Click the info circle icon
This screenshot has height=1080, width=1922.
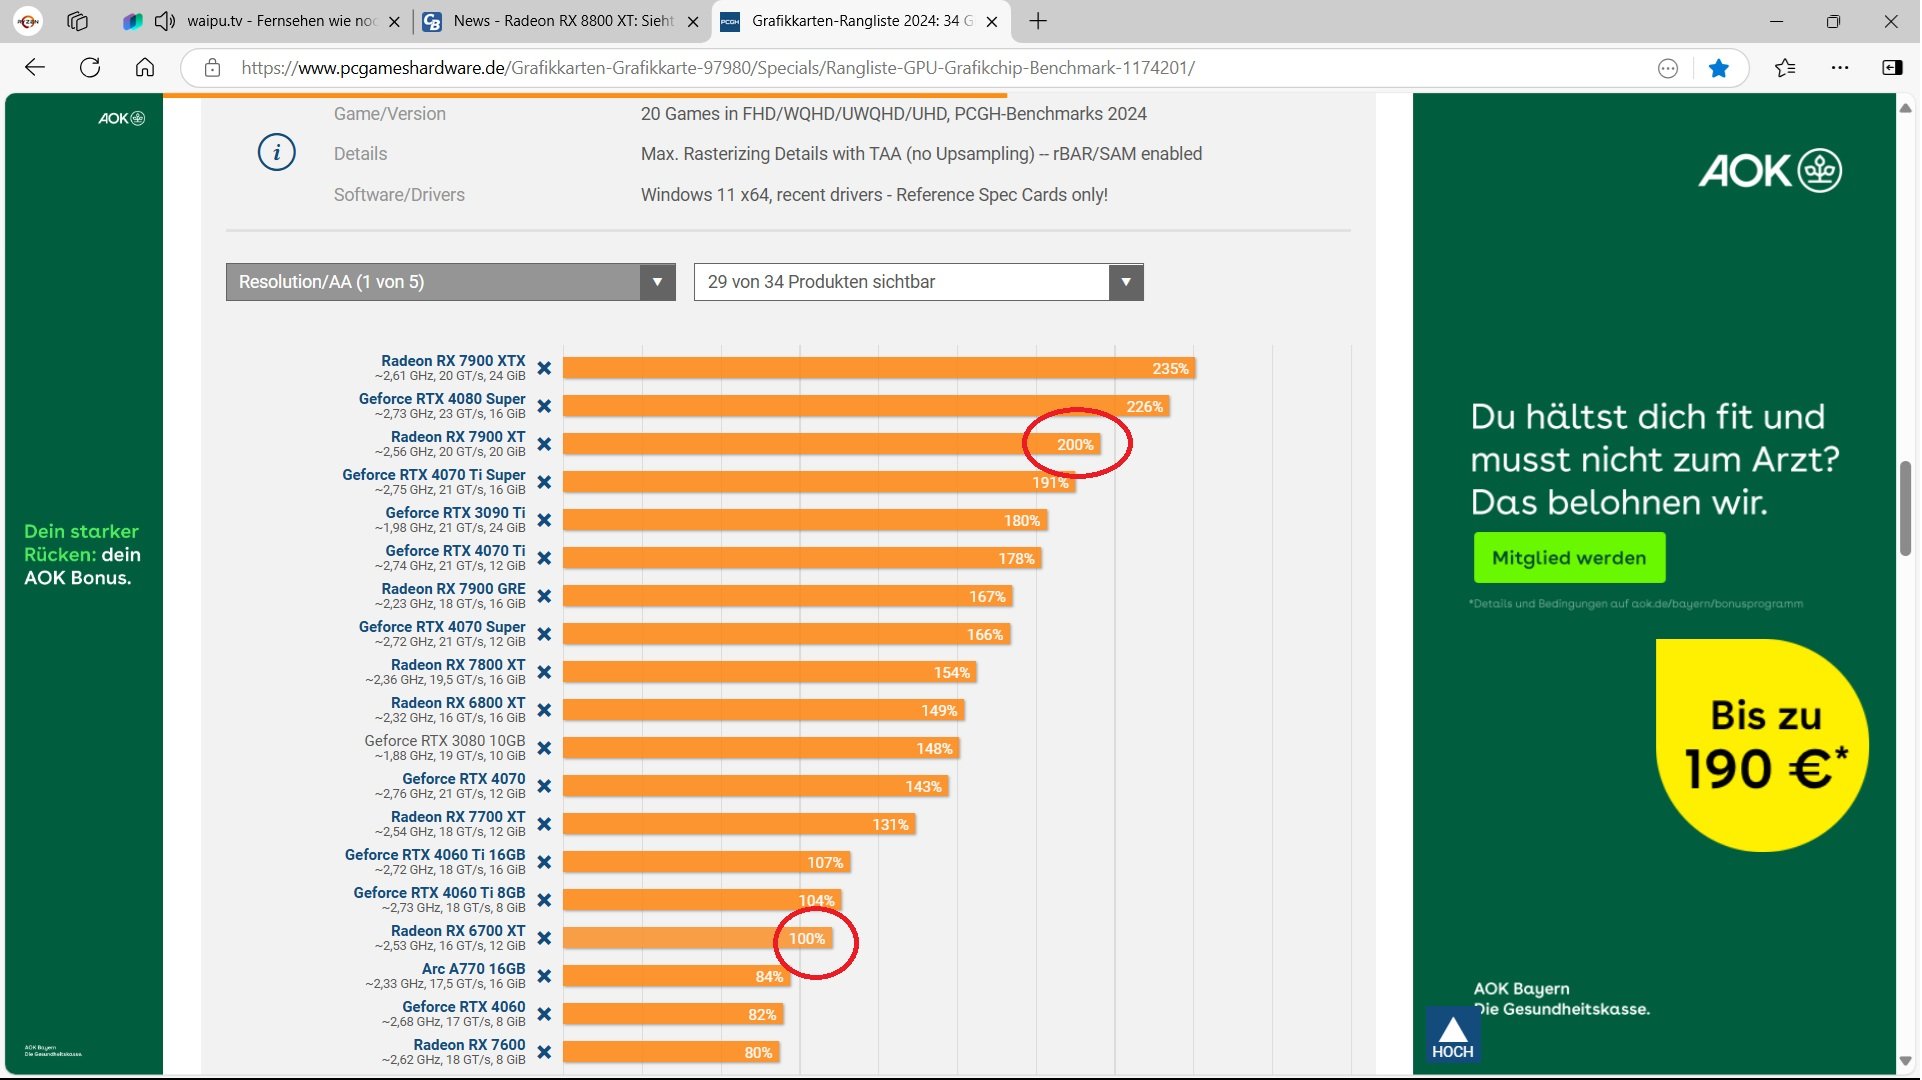coord(276,153)
